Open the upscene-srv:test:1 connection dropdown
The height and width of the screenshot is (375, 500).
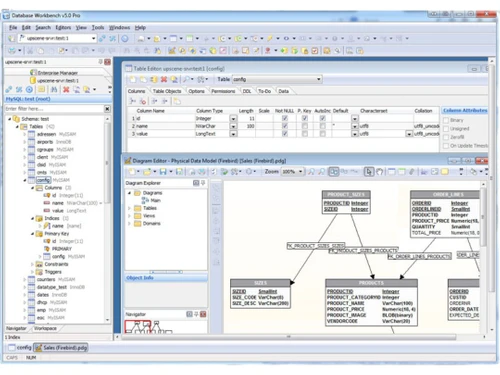(93, 39)
